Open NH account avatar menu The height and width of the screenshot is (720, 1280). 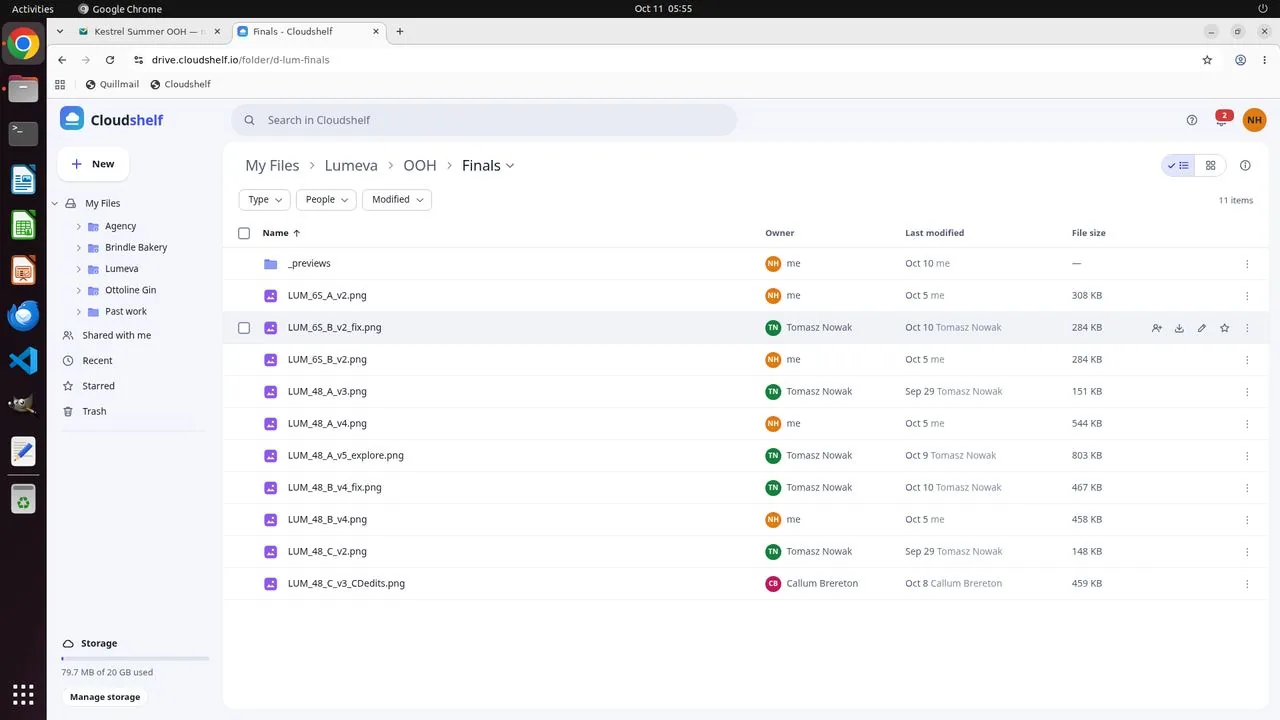tap(1254, 120)
